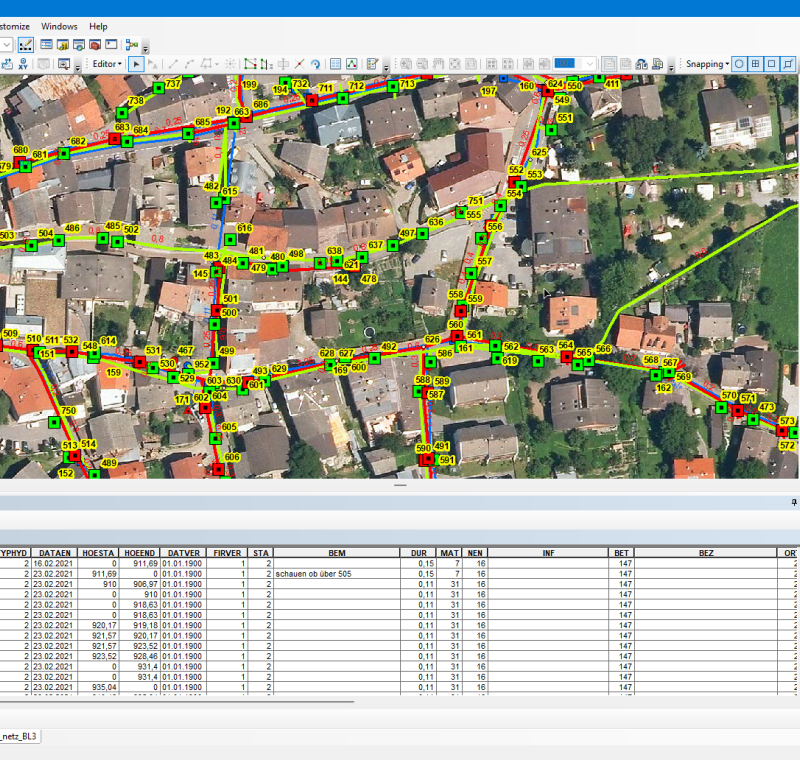800x760 pixels.
Task: Select the Edit tool arrow
Action: [137, 64]
